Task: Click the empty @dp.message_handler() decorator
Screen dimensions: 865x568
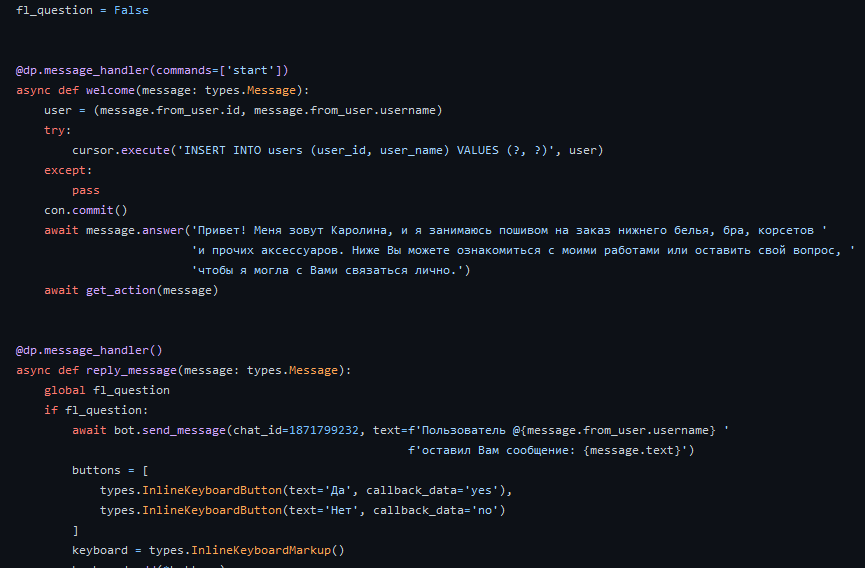Action: 89,351
